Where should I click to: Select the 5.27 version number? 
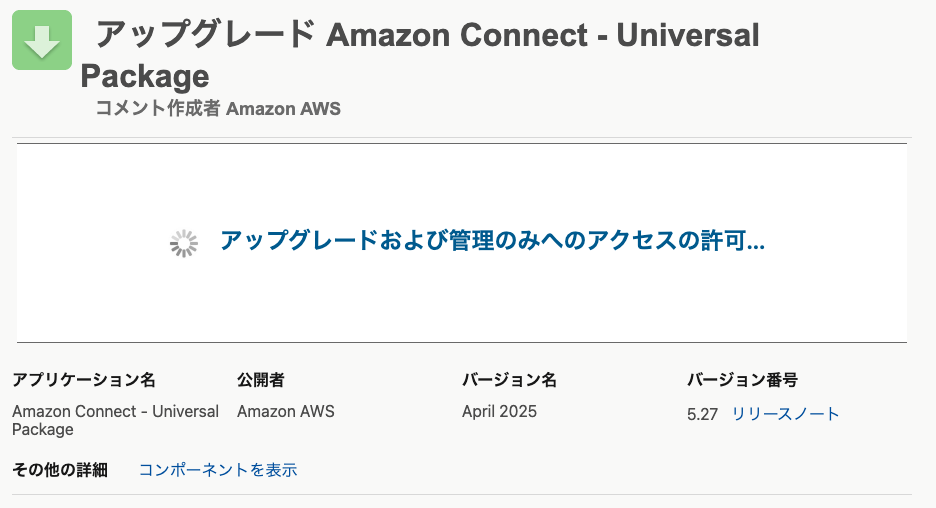pos(702,414)
